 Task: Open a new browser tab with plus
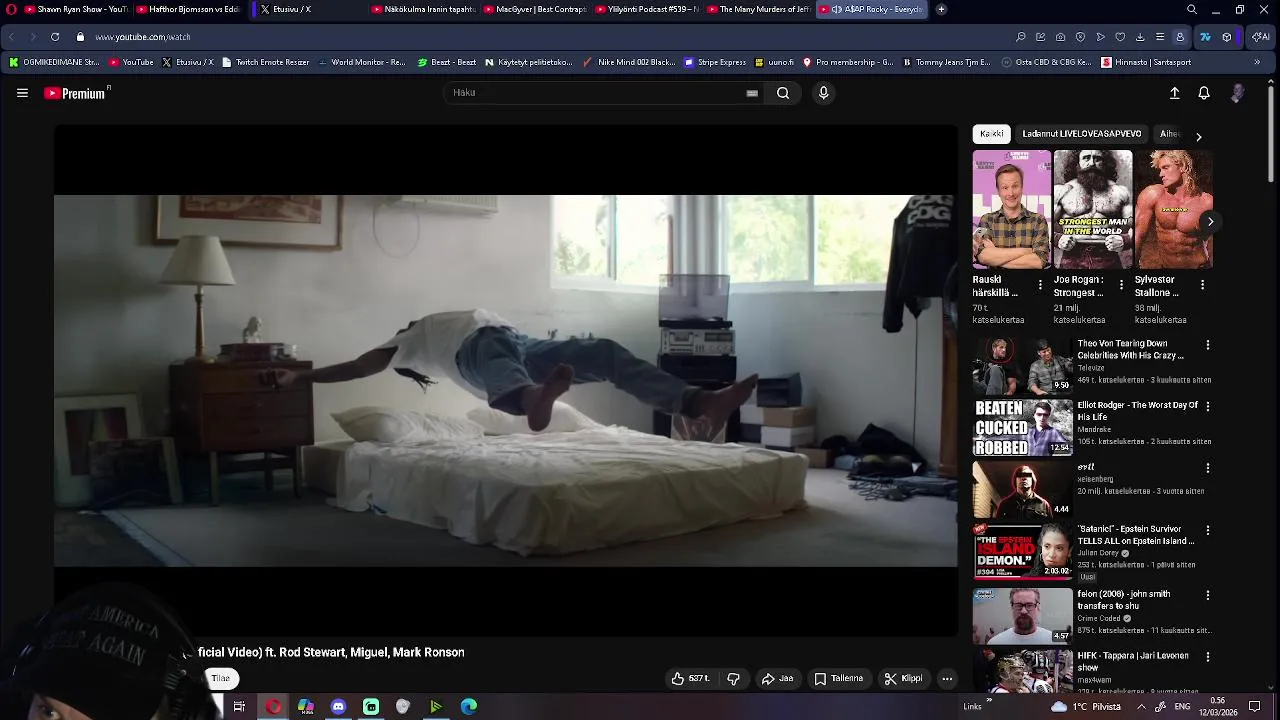click(941, 9)
